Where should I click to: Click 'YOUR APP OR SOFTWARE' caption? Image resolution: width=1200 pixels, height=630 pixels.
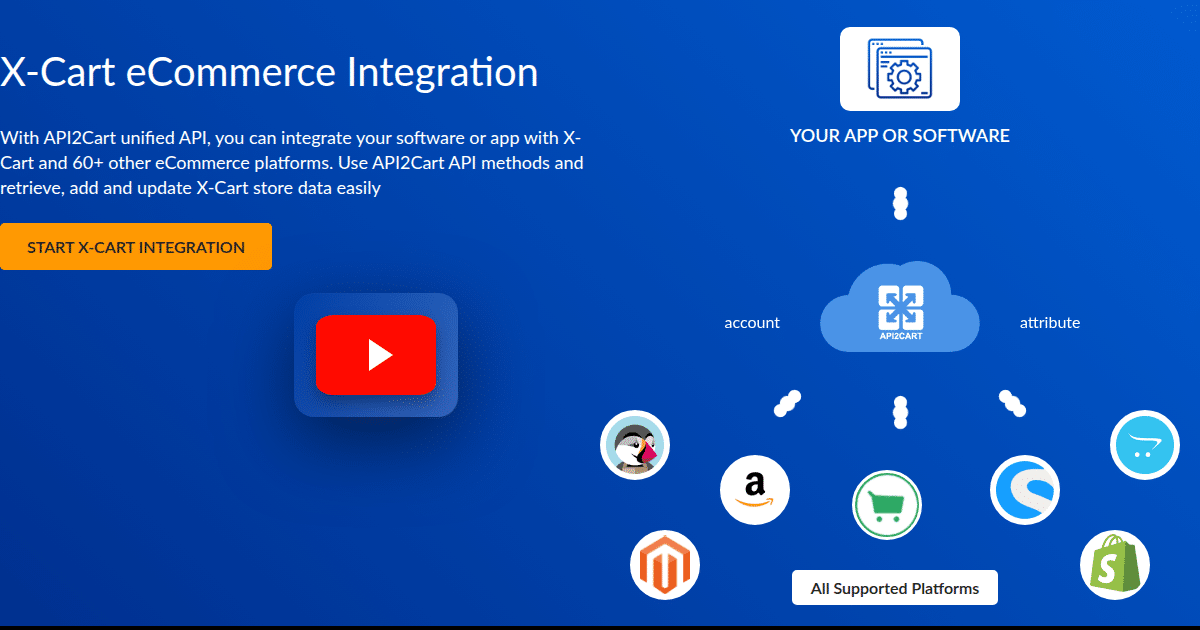point(900,136)
